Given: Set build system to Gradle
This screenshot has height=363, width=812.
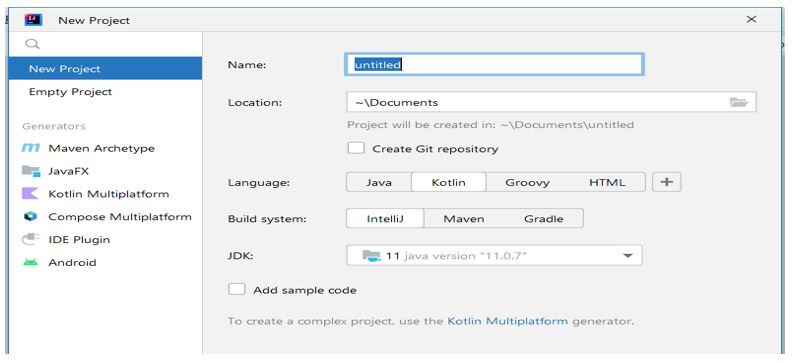Looking at the screenshot, I should (x=543, y=219).
